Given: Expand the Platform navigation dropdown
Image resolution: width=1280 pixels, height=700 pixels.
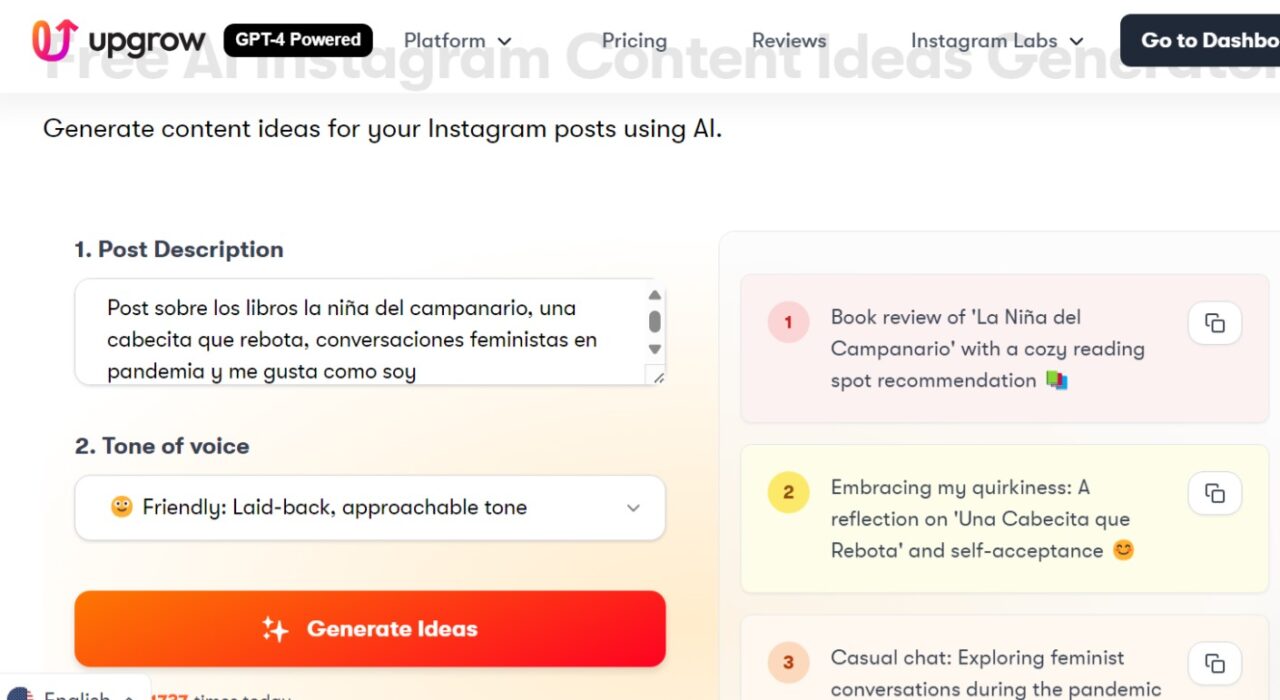Looking at the screenshot, I should [457, 41].
